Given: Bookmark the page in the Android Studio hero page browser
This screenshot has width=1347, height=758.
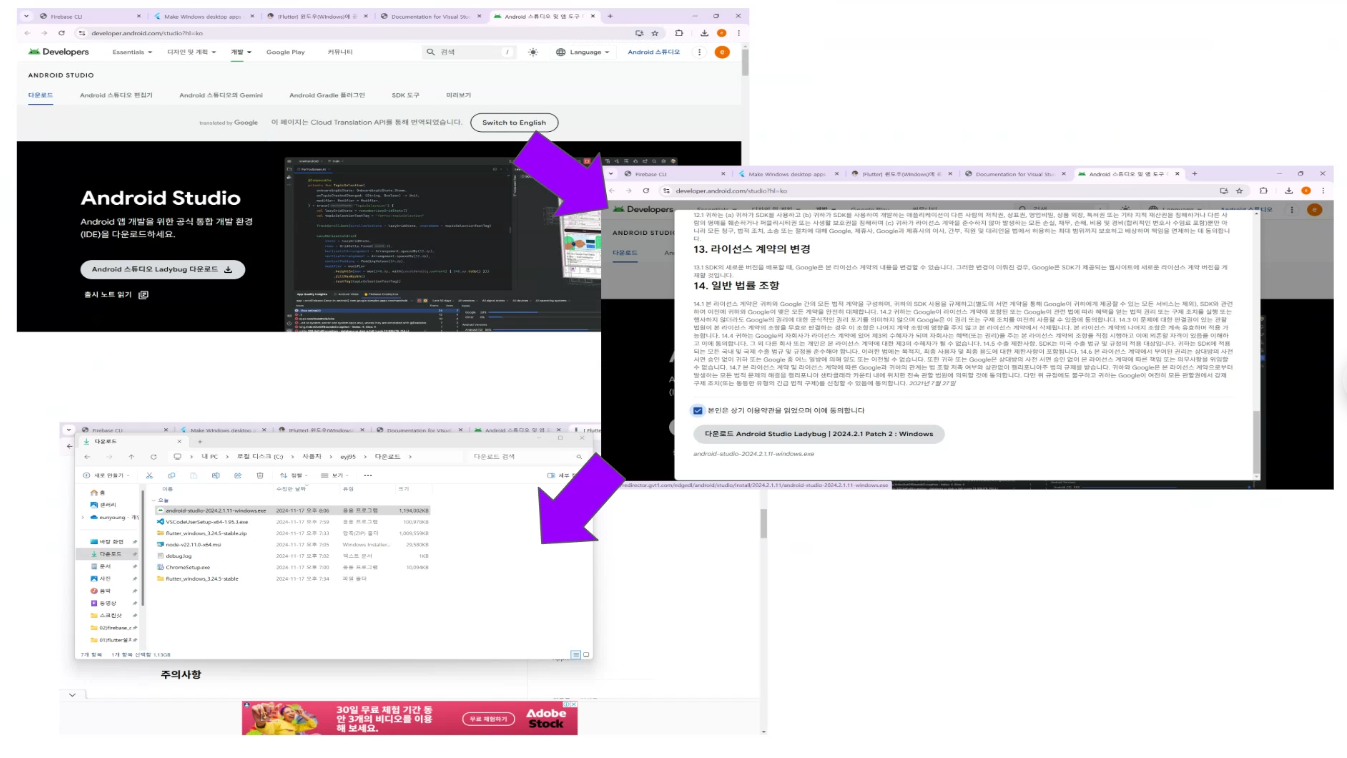Looking at the screenshot, I should [x=655, y=33].
